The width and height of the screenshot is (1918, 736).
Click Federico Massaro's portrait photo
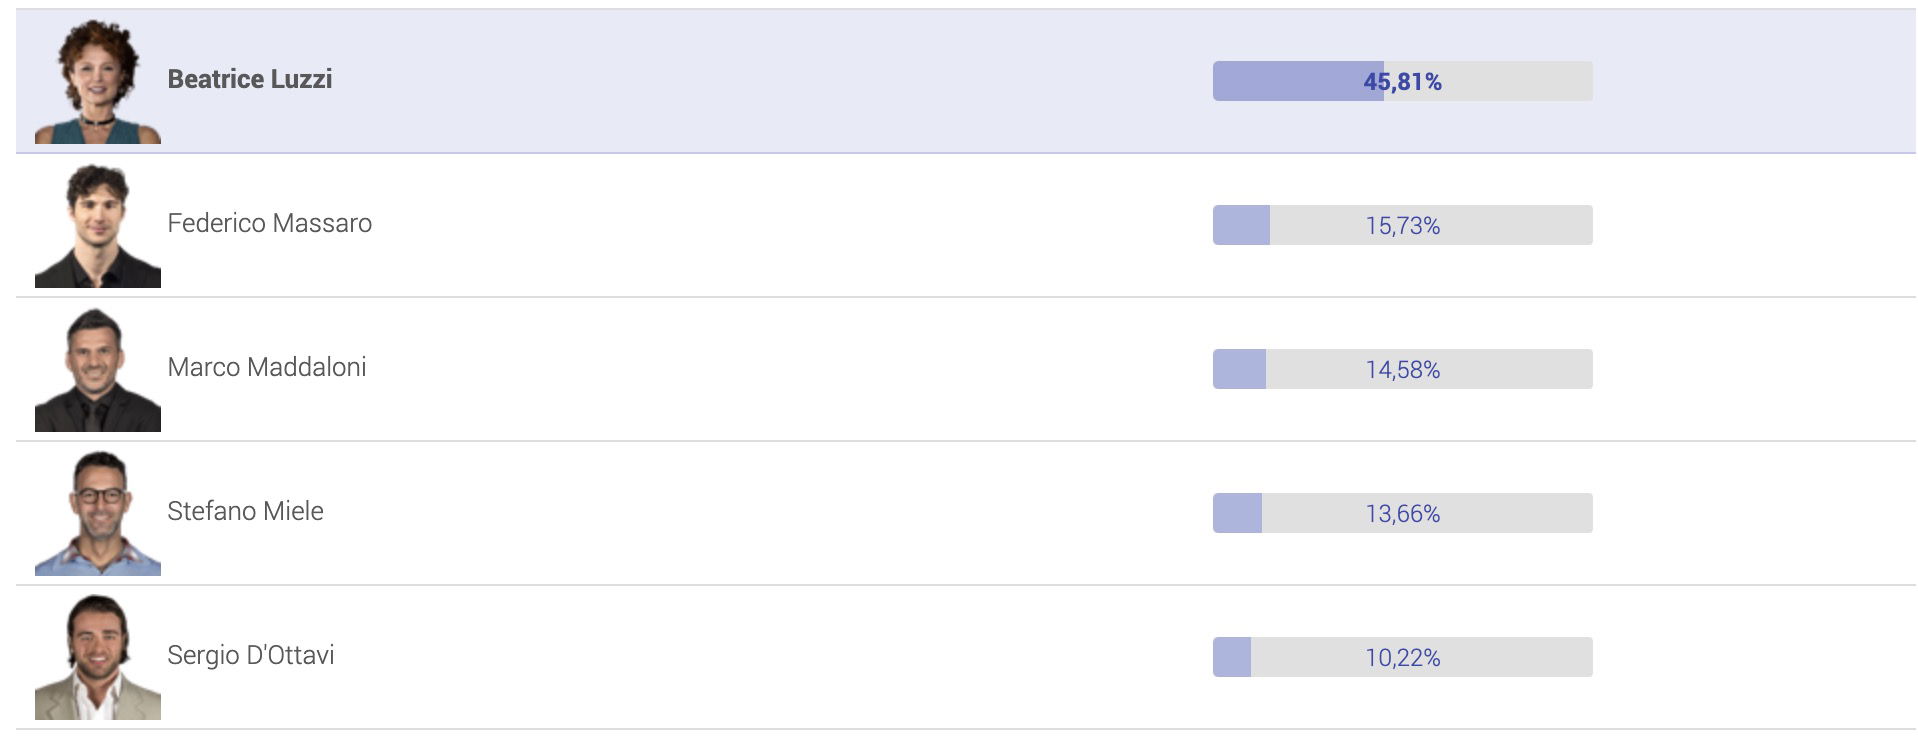[x=98, y=225]
